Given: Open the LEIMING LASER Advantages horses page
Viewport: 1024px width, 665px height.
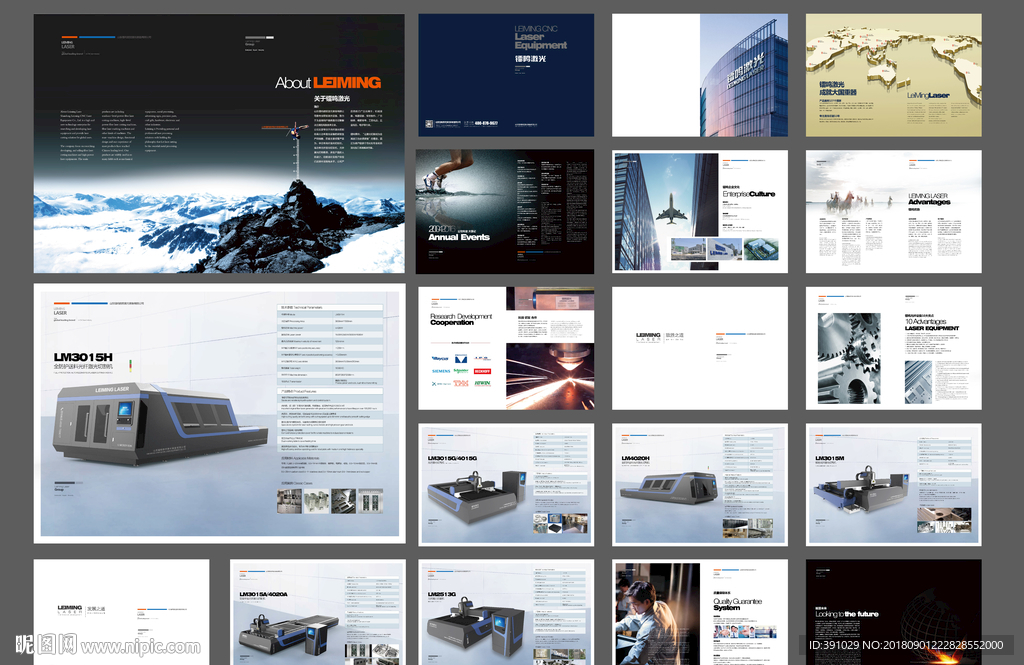Looking at the screenshot, I should [893, 211].
